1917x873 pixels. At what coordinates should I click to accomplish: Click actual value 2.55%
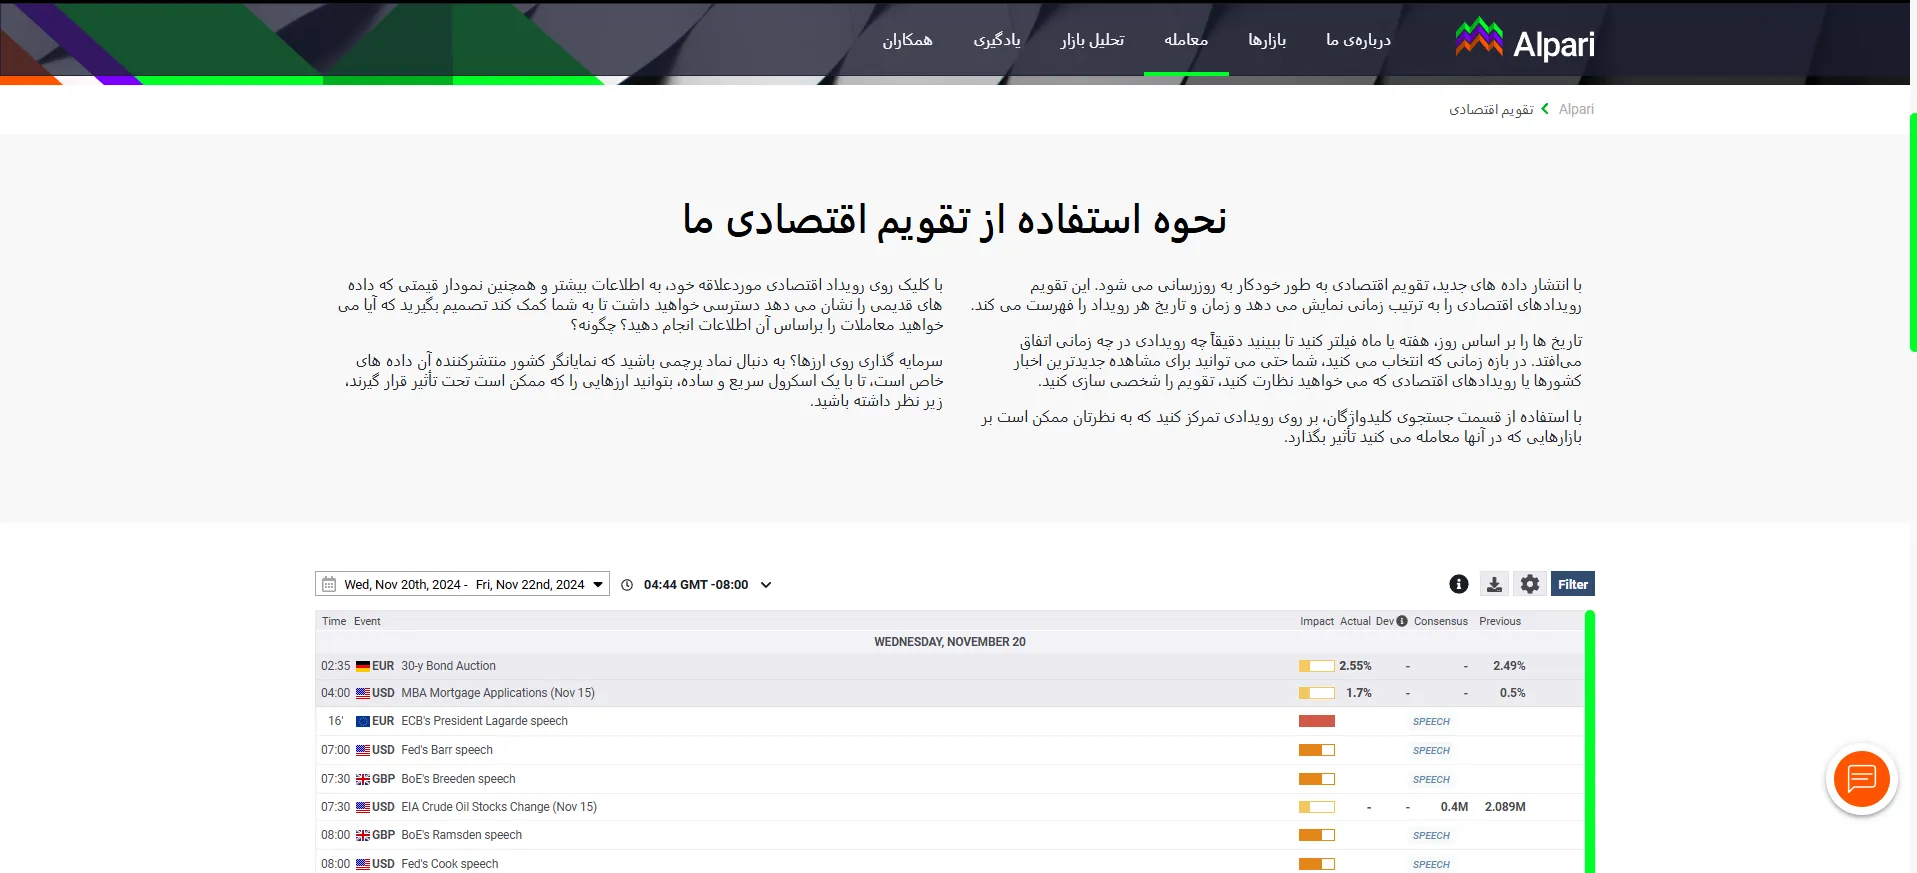pyautogui.click(x=1355, y=666)
